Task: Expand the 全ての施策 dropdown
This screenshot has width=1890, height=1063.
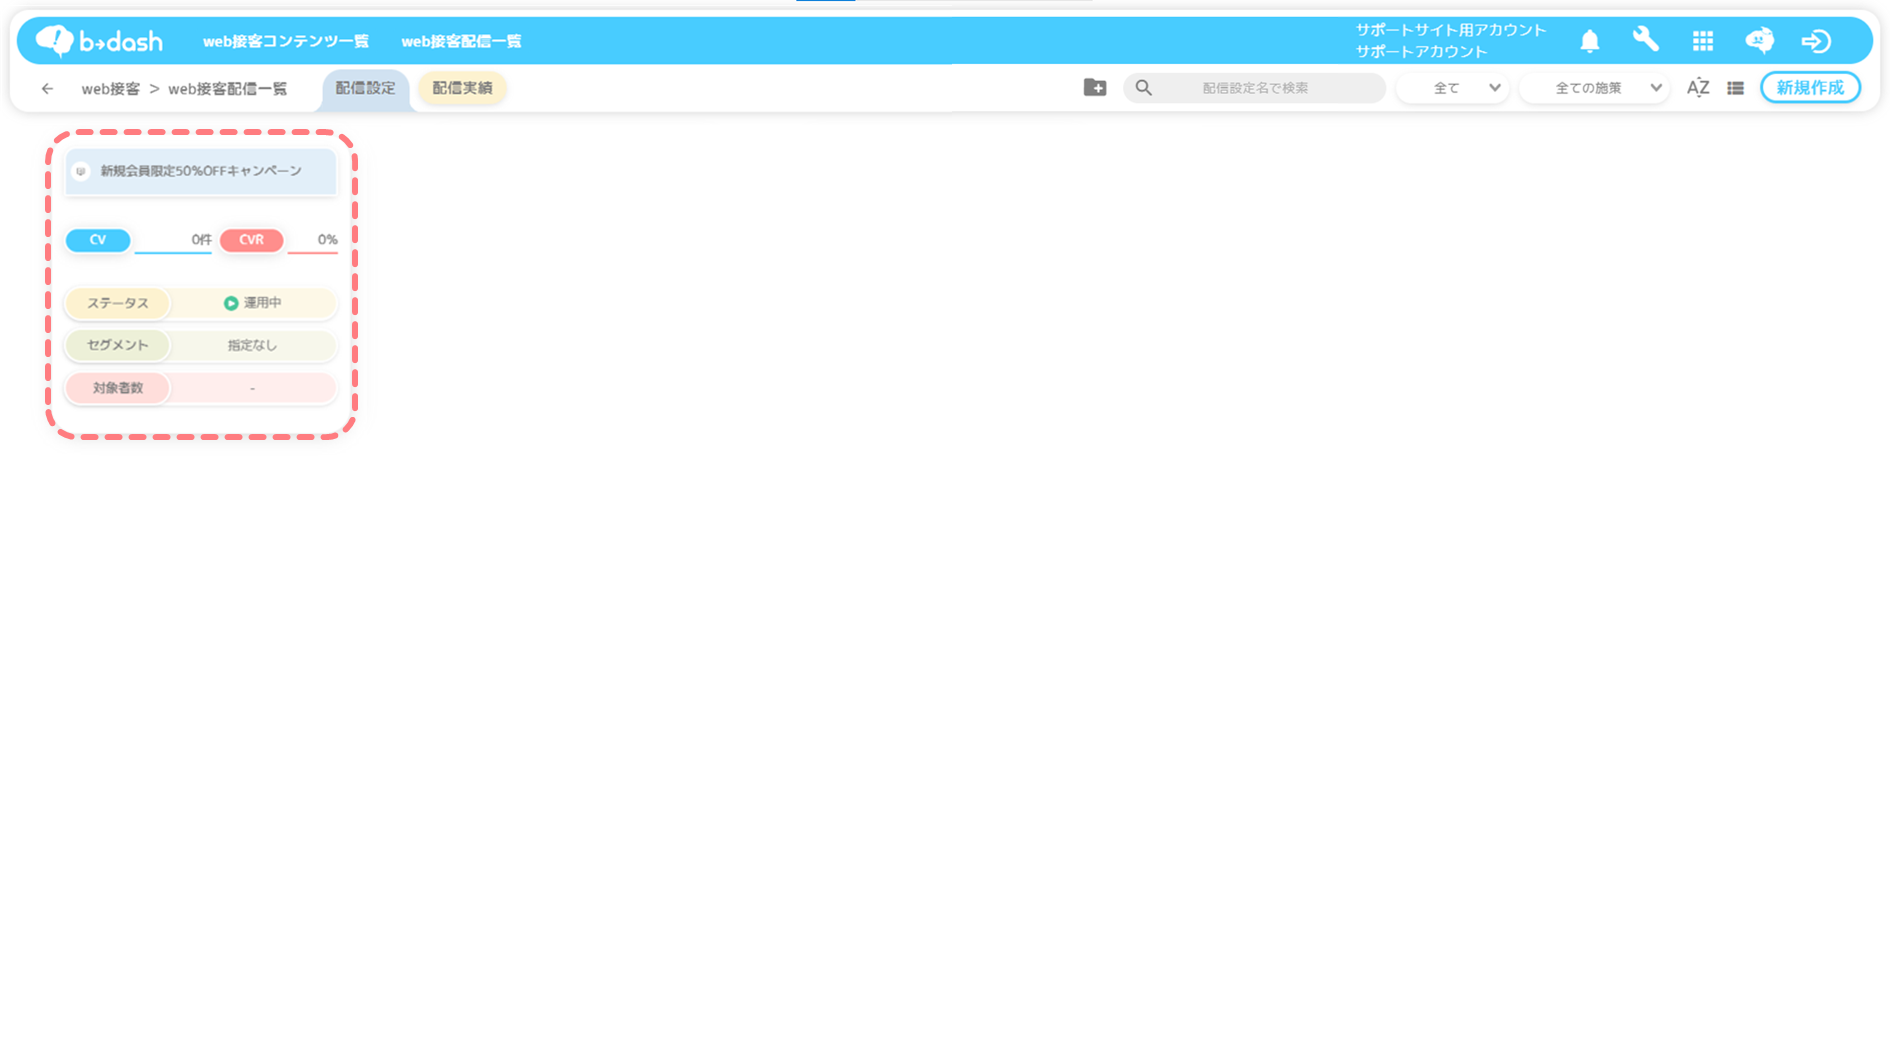Action: coord(1595,88)
